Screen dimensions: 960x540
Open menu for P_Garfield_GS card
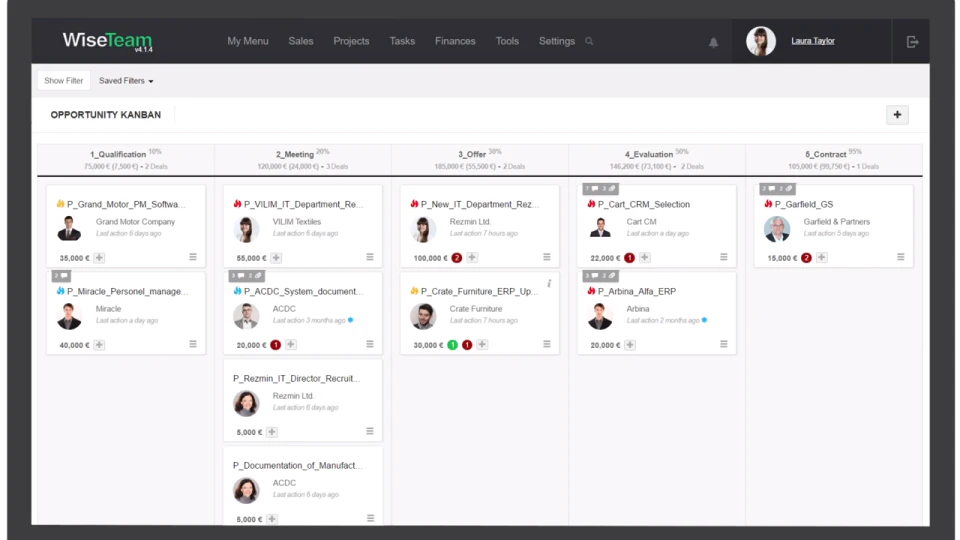pyautogui.click(x=901, y=257)
